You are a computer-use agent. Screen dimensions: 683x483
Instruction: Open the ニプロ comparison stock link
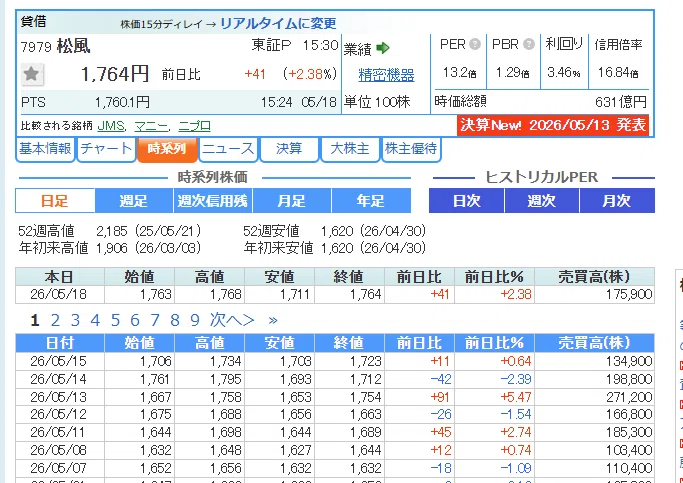pyautogui.click(x=195, y=126)
